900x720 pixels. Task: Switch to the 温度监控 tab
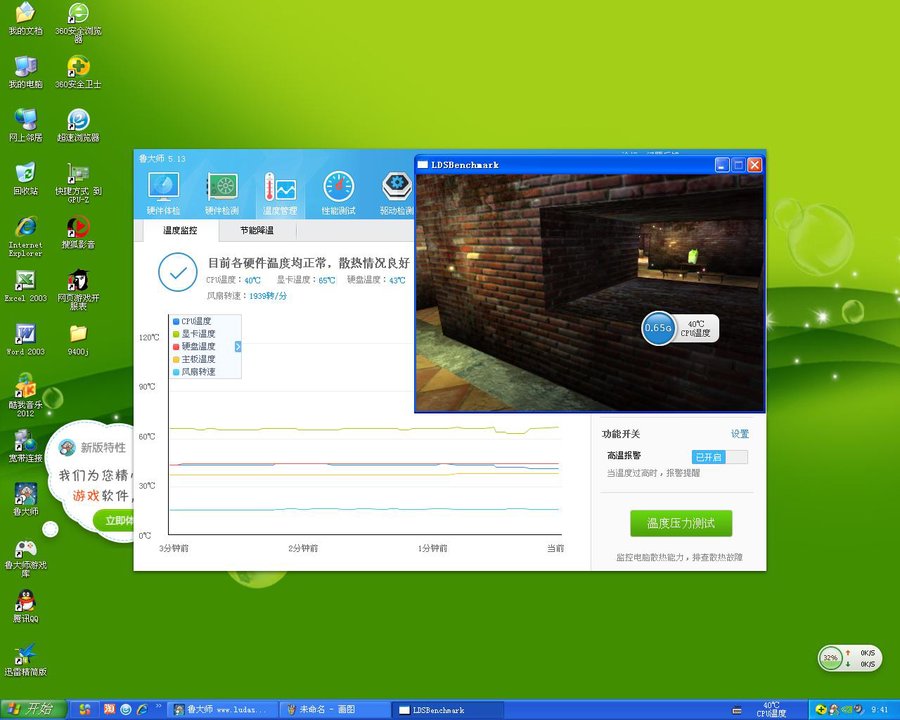click(180, 230)
